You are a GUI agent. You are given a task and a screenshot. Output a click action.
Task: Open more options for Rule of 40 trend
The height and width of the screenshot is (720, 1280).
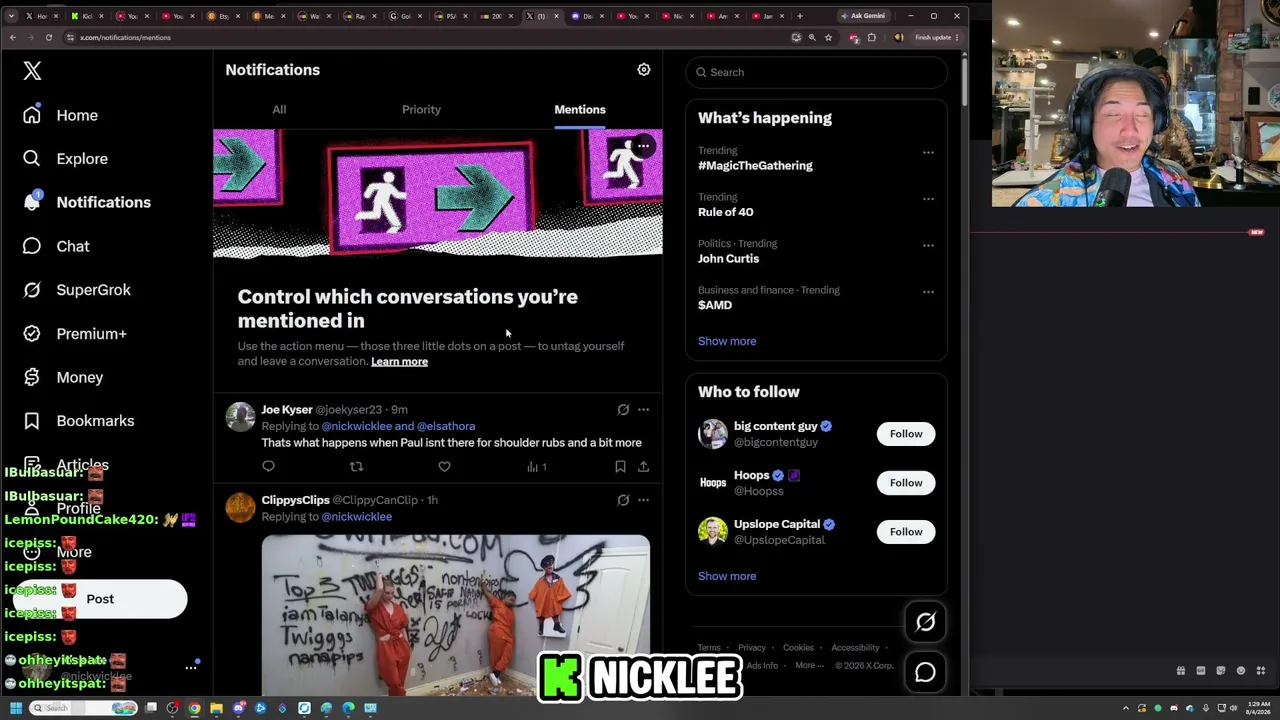tap(928, 199)
